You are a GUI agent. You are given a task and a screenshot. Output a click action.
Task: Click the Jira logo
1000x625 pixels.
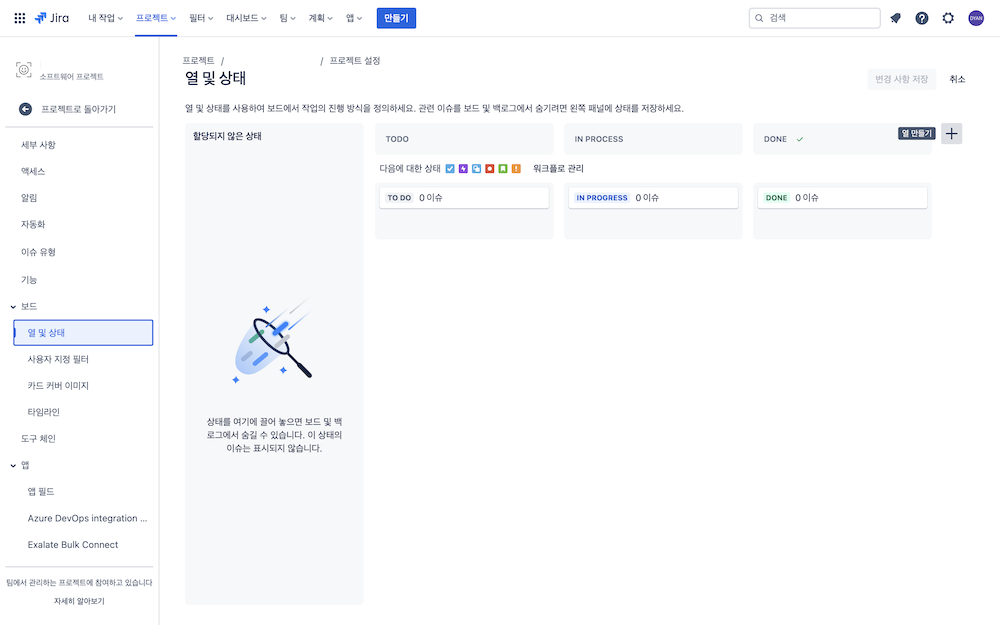(52, 18)
